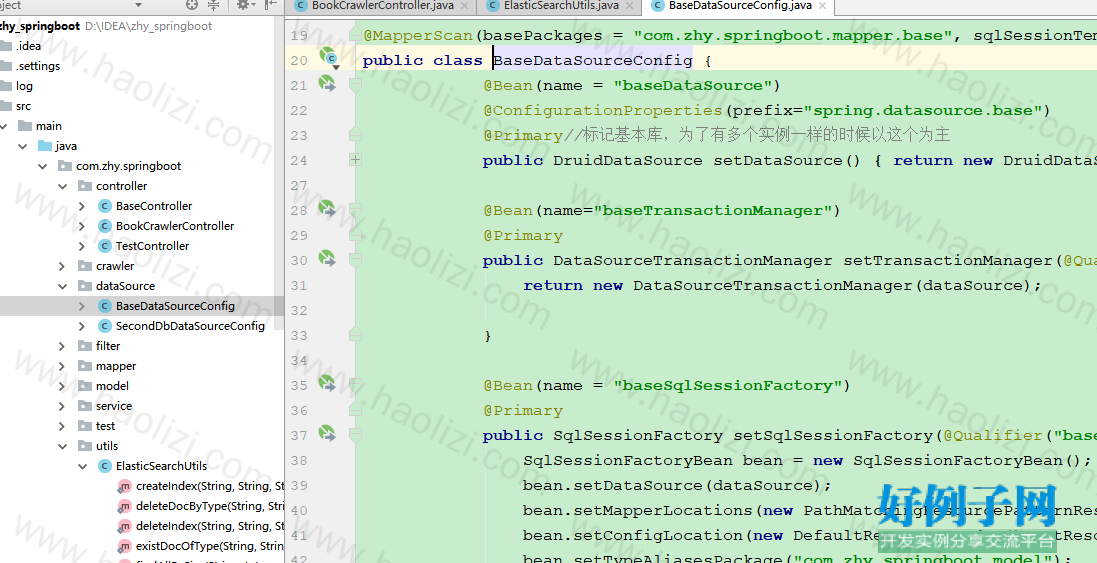1097x563 pixels.
Task: Click the method icon of deleteIndex
Action: point(125,526)
